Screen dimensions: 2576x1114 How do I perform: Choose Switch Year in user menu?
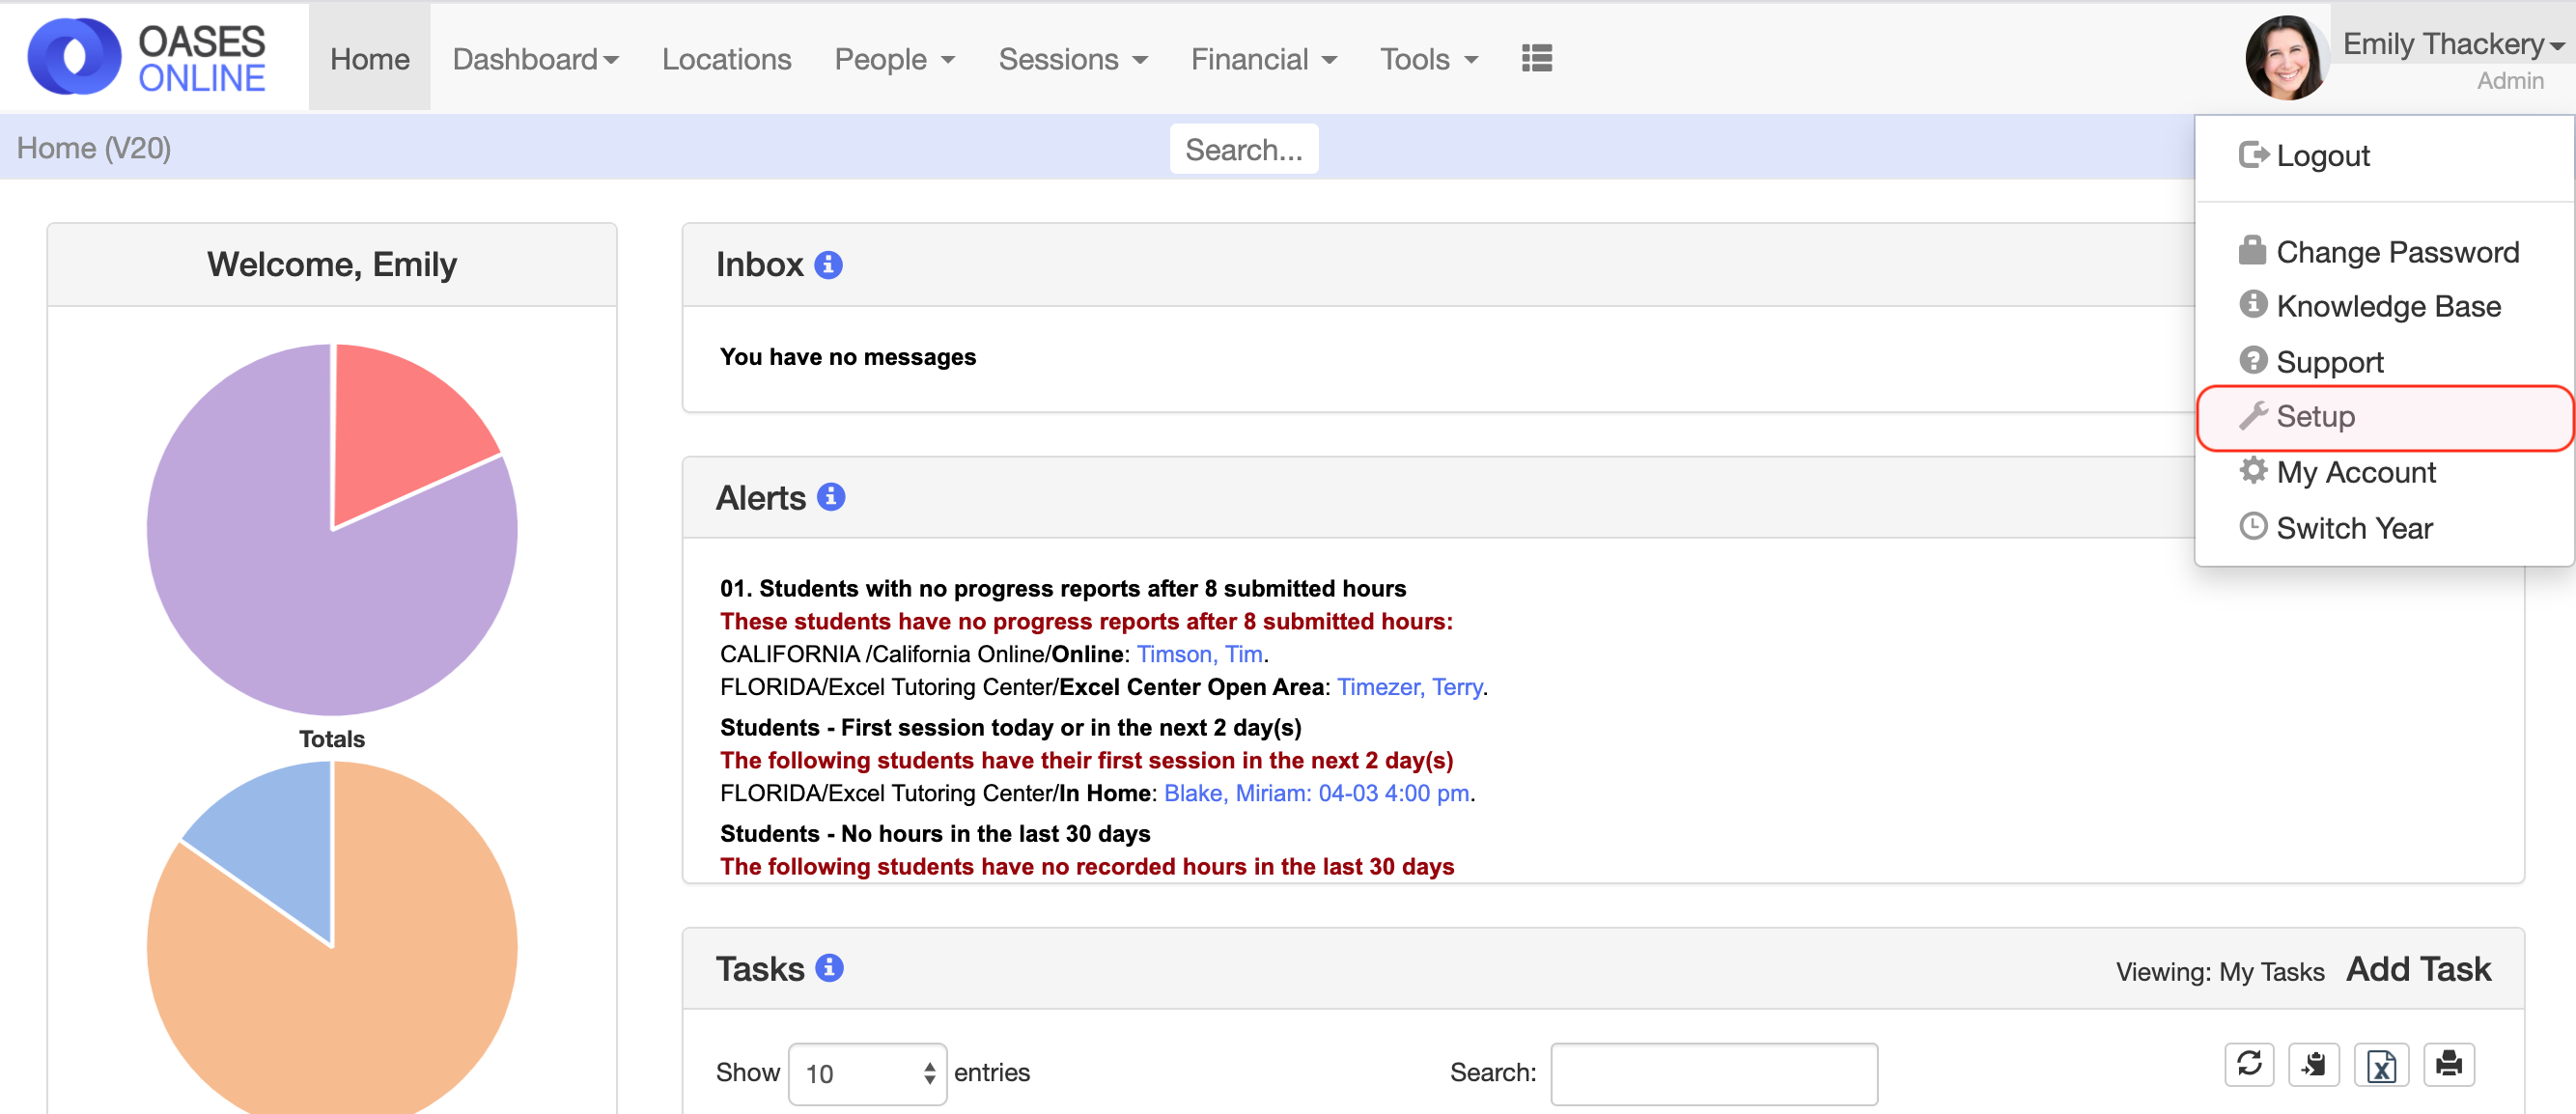point(2353,528)
